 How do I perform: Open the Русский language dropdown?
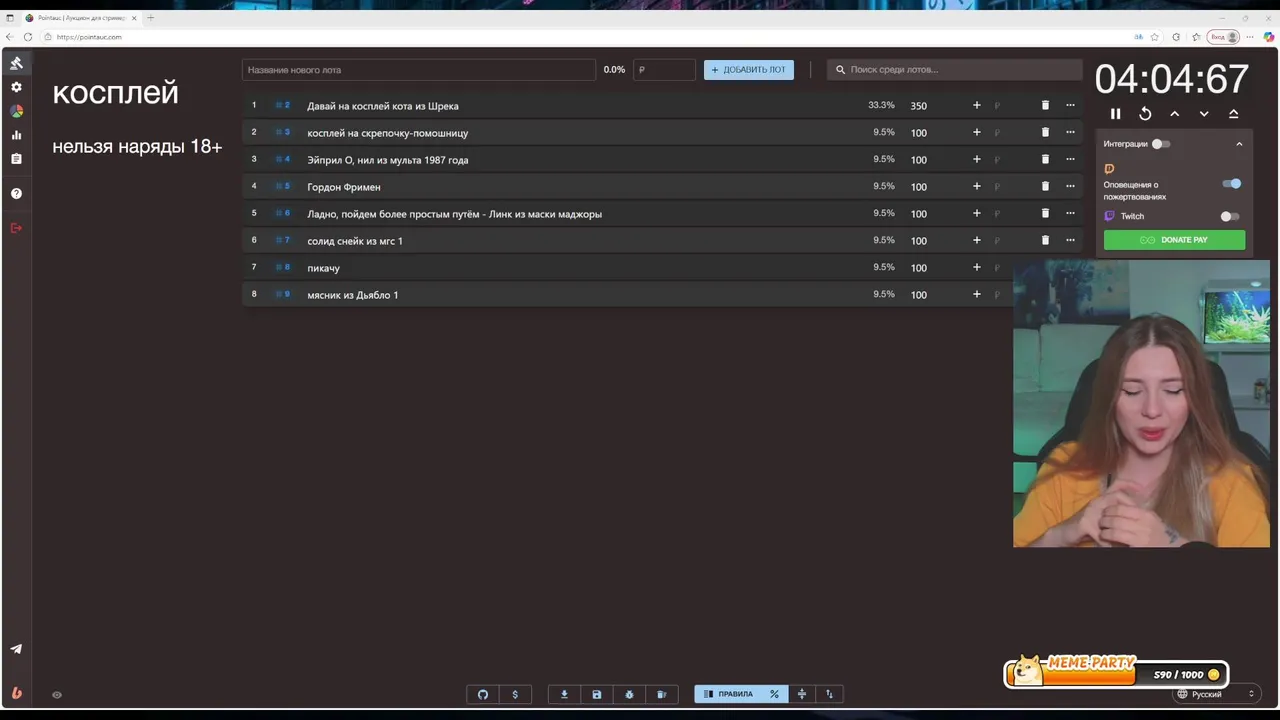click(x=1214, y=694)
